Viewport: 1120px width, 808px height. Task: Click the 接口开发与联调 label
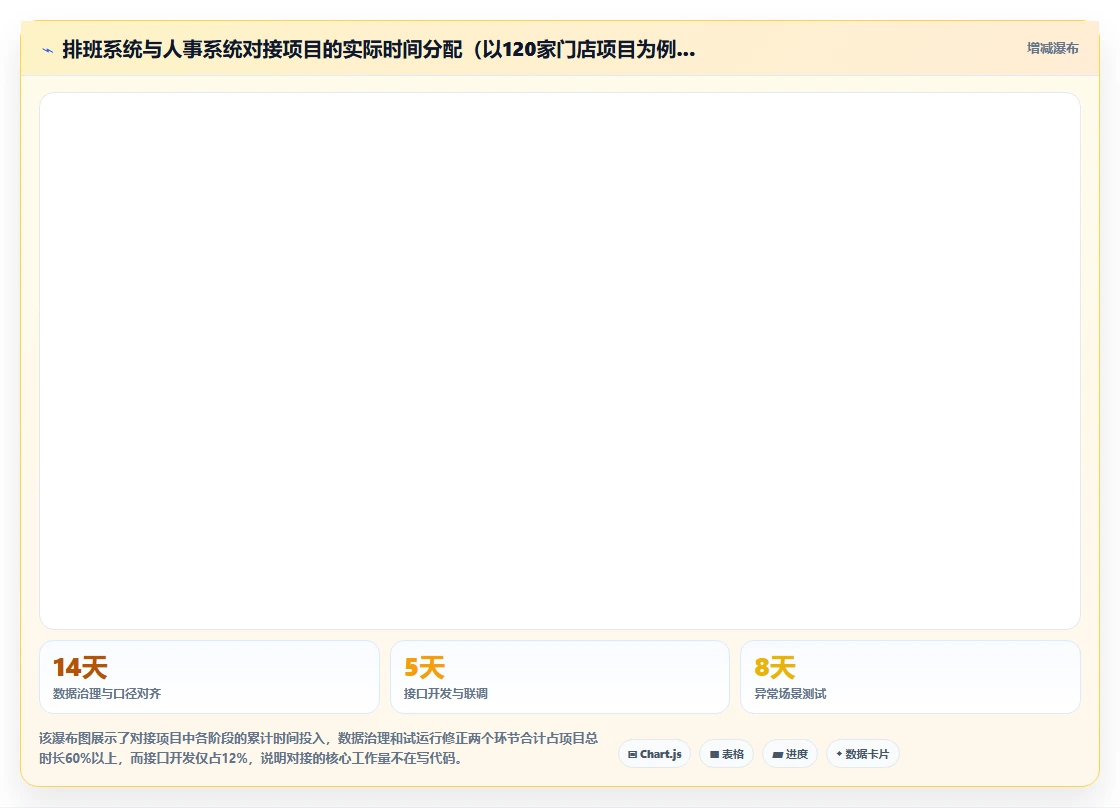[446, 694]
